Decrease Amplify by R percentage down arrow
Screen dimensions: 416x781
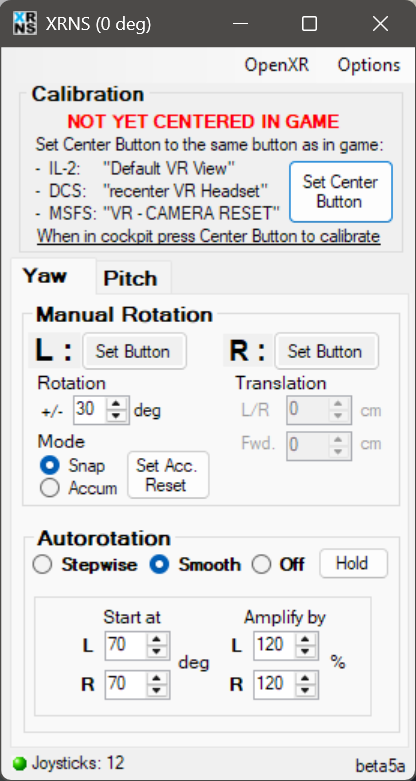[305, 690]
